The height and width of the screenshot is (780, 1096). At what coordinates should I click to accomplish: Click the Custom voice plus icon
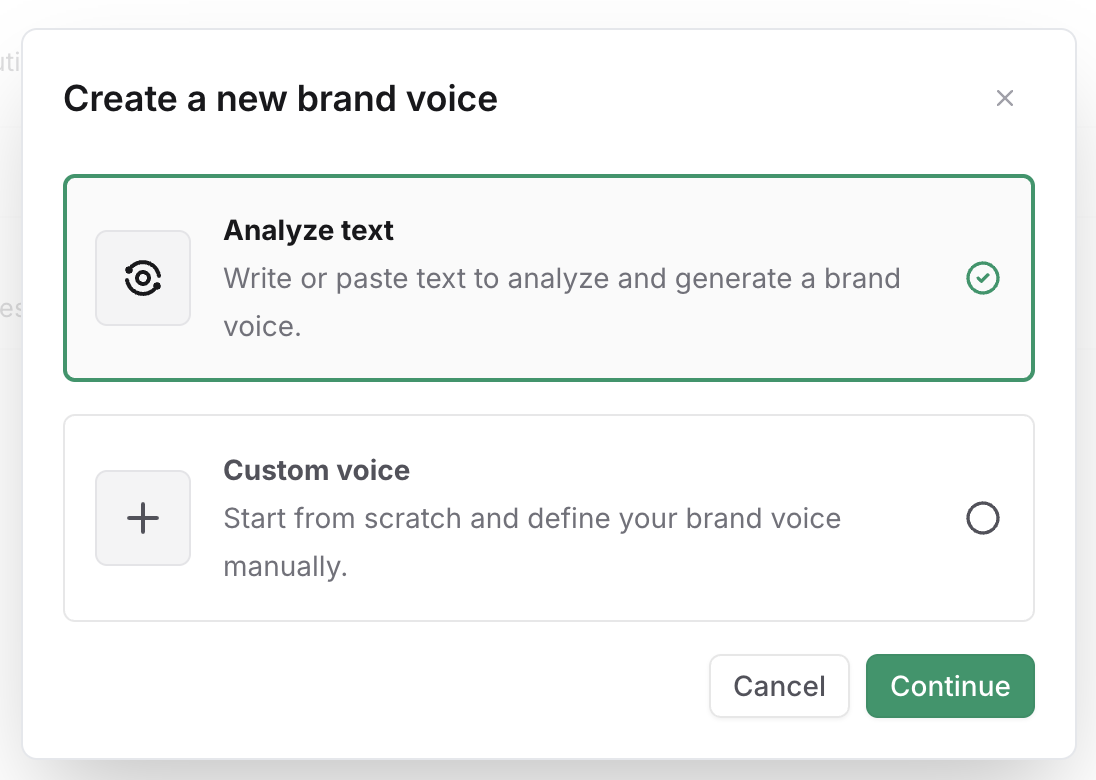click(x=143, y=518)
